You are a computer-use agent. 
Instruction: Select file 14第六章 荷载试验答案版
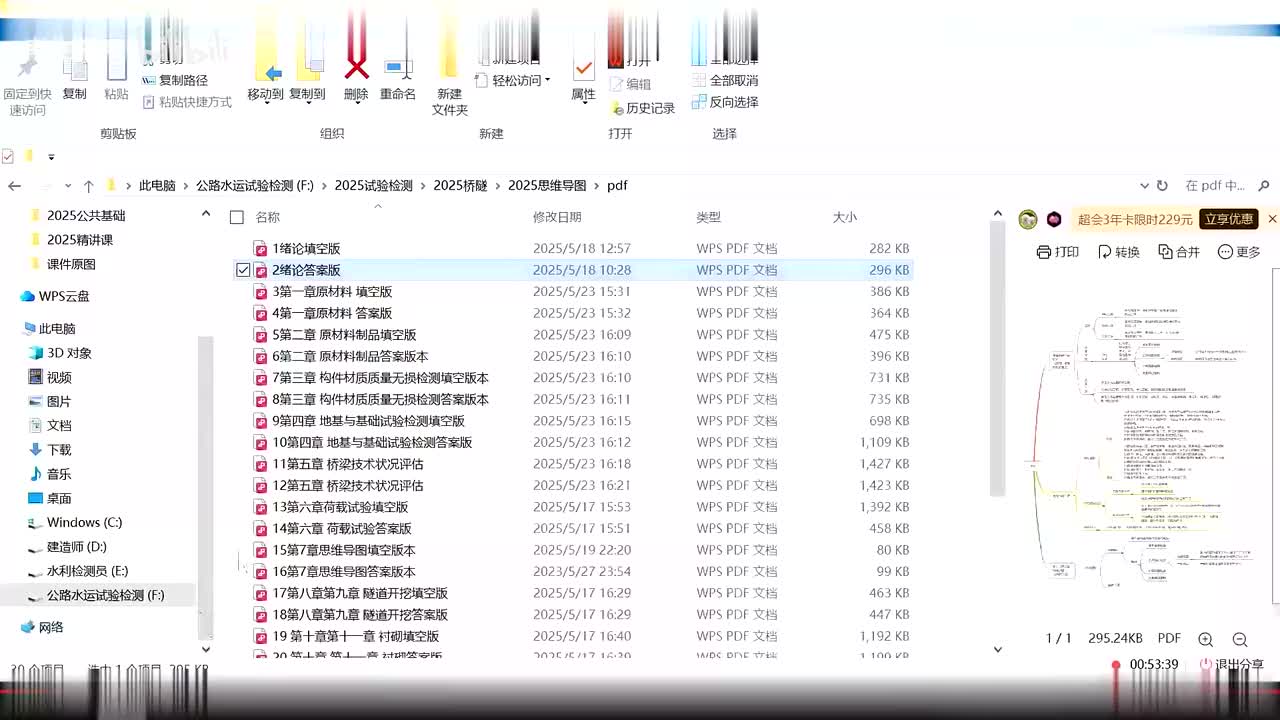click(342, 528)
